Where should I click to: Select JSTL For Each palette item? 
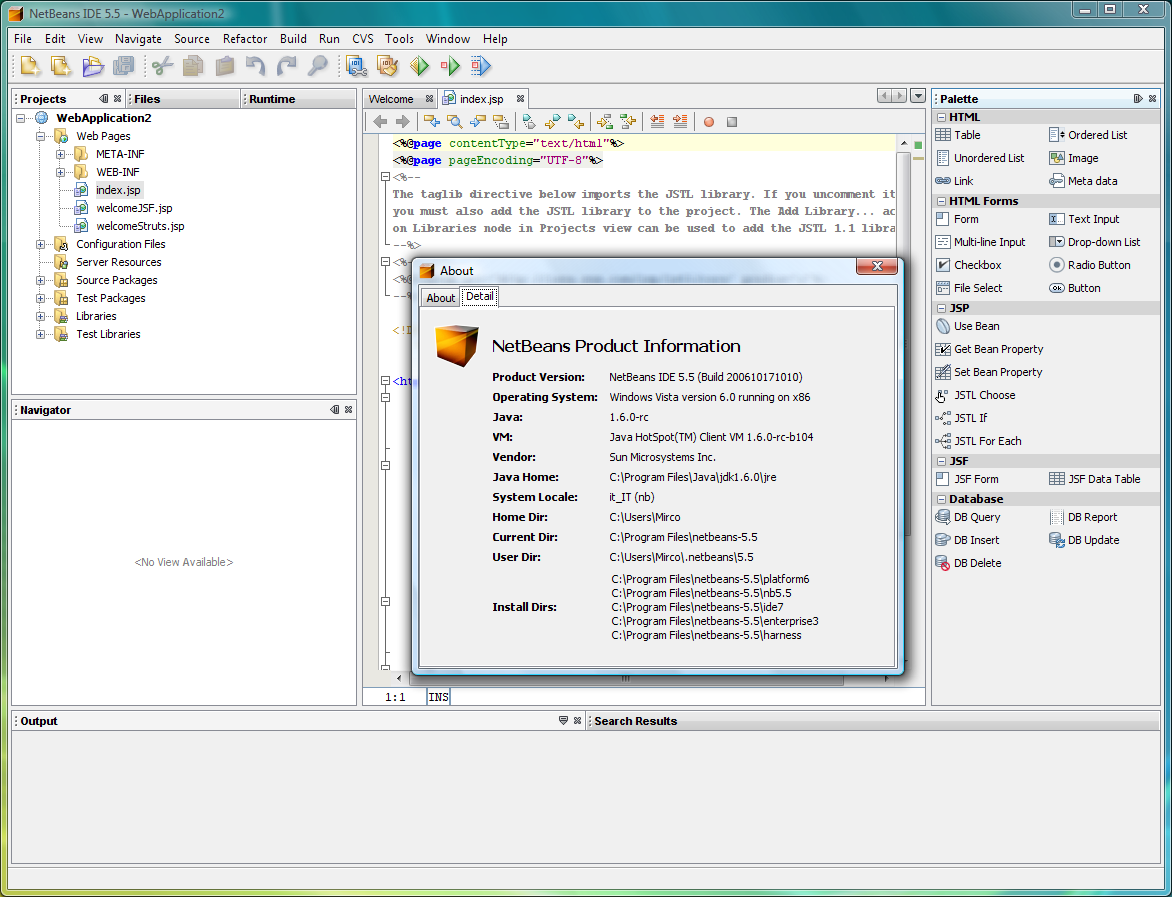[x=978, y=441]
